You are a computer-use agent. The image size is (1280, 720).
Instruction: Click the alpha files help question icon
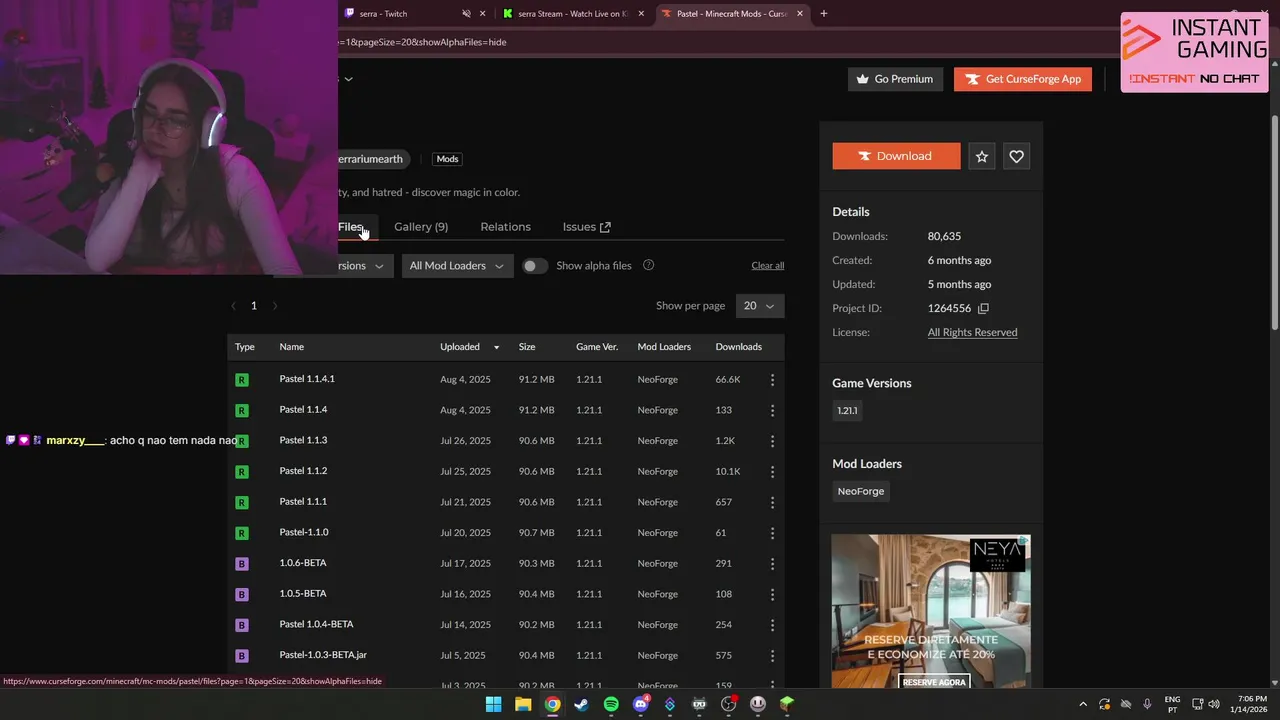[x=648, y=265]
